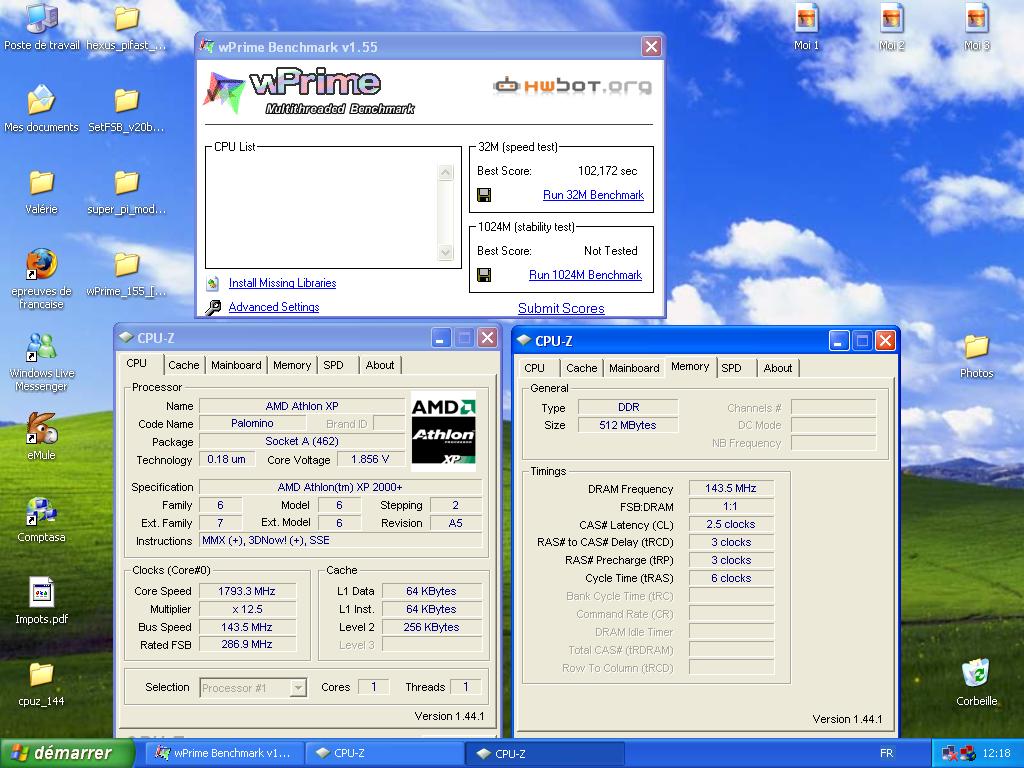Run the 1024M Benchmark

[x=585, y=276]
